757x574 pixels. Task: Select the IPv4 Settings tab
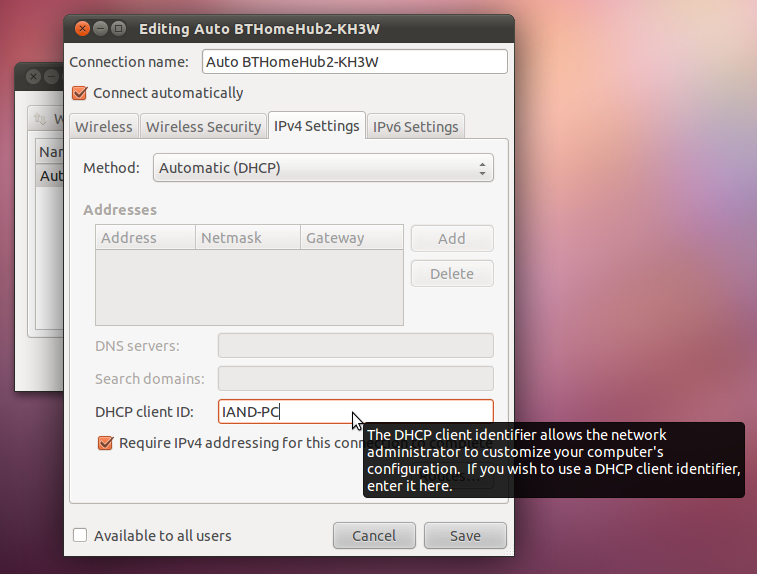[317, 126]
